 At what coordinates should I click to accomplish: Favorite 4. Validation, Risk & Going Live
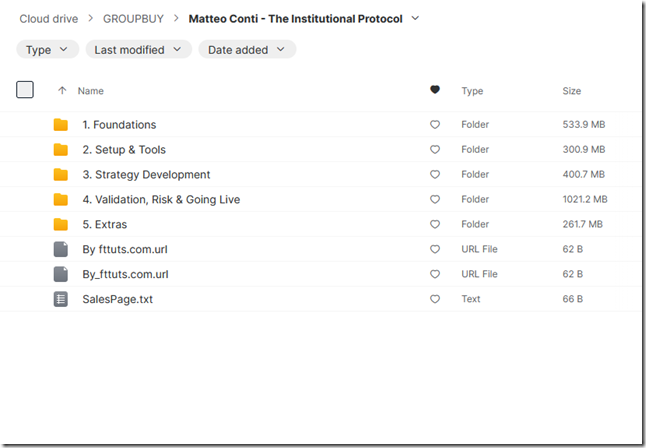coord(435,199)
